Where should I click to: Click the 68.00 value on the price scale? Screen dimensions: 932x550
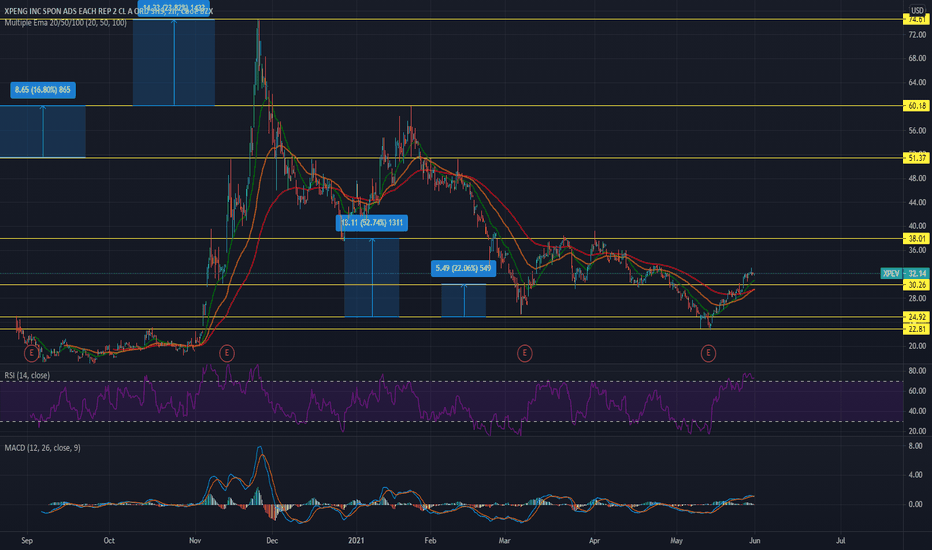coord(917,58)
